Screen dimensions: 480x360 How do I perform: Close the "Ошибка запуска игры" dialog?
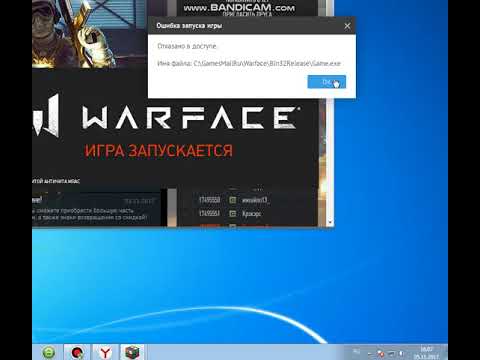coord(347,26)
